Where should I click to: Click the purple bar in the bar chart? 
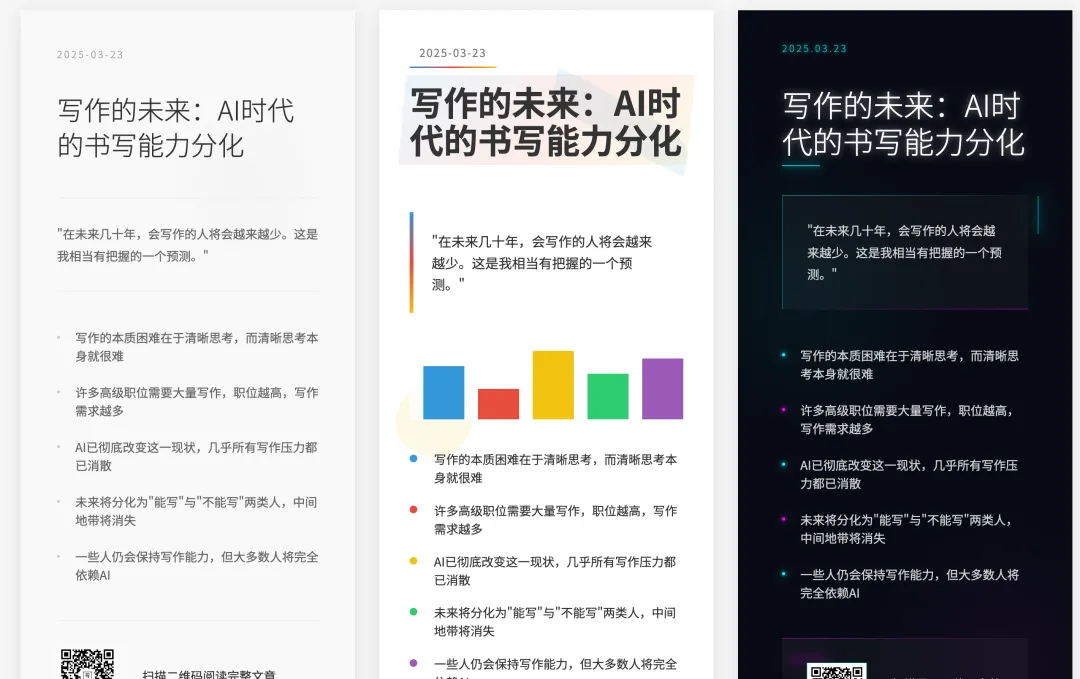(x=663, y=388)
